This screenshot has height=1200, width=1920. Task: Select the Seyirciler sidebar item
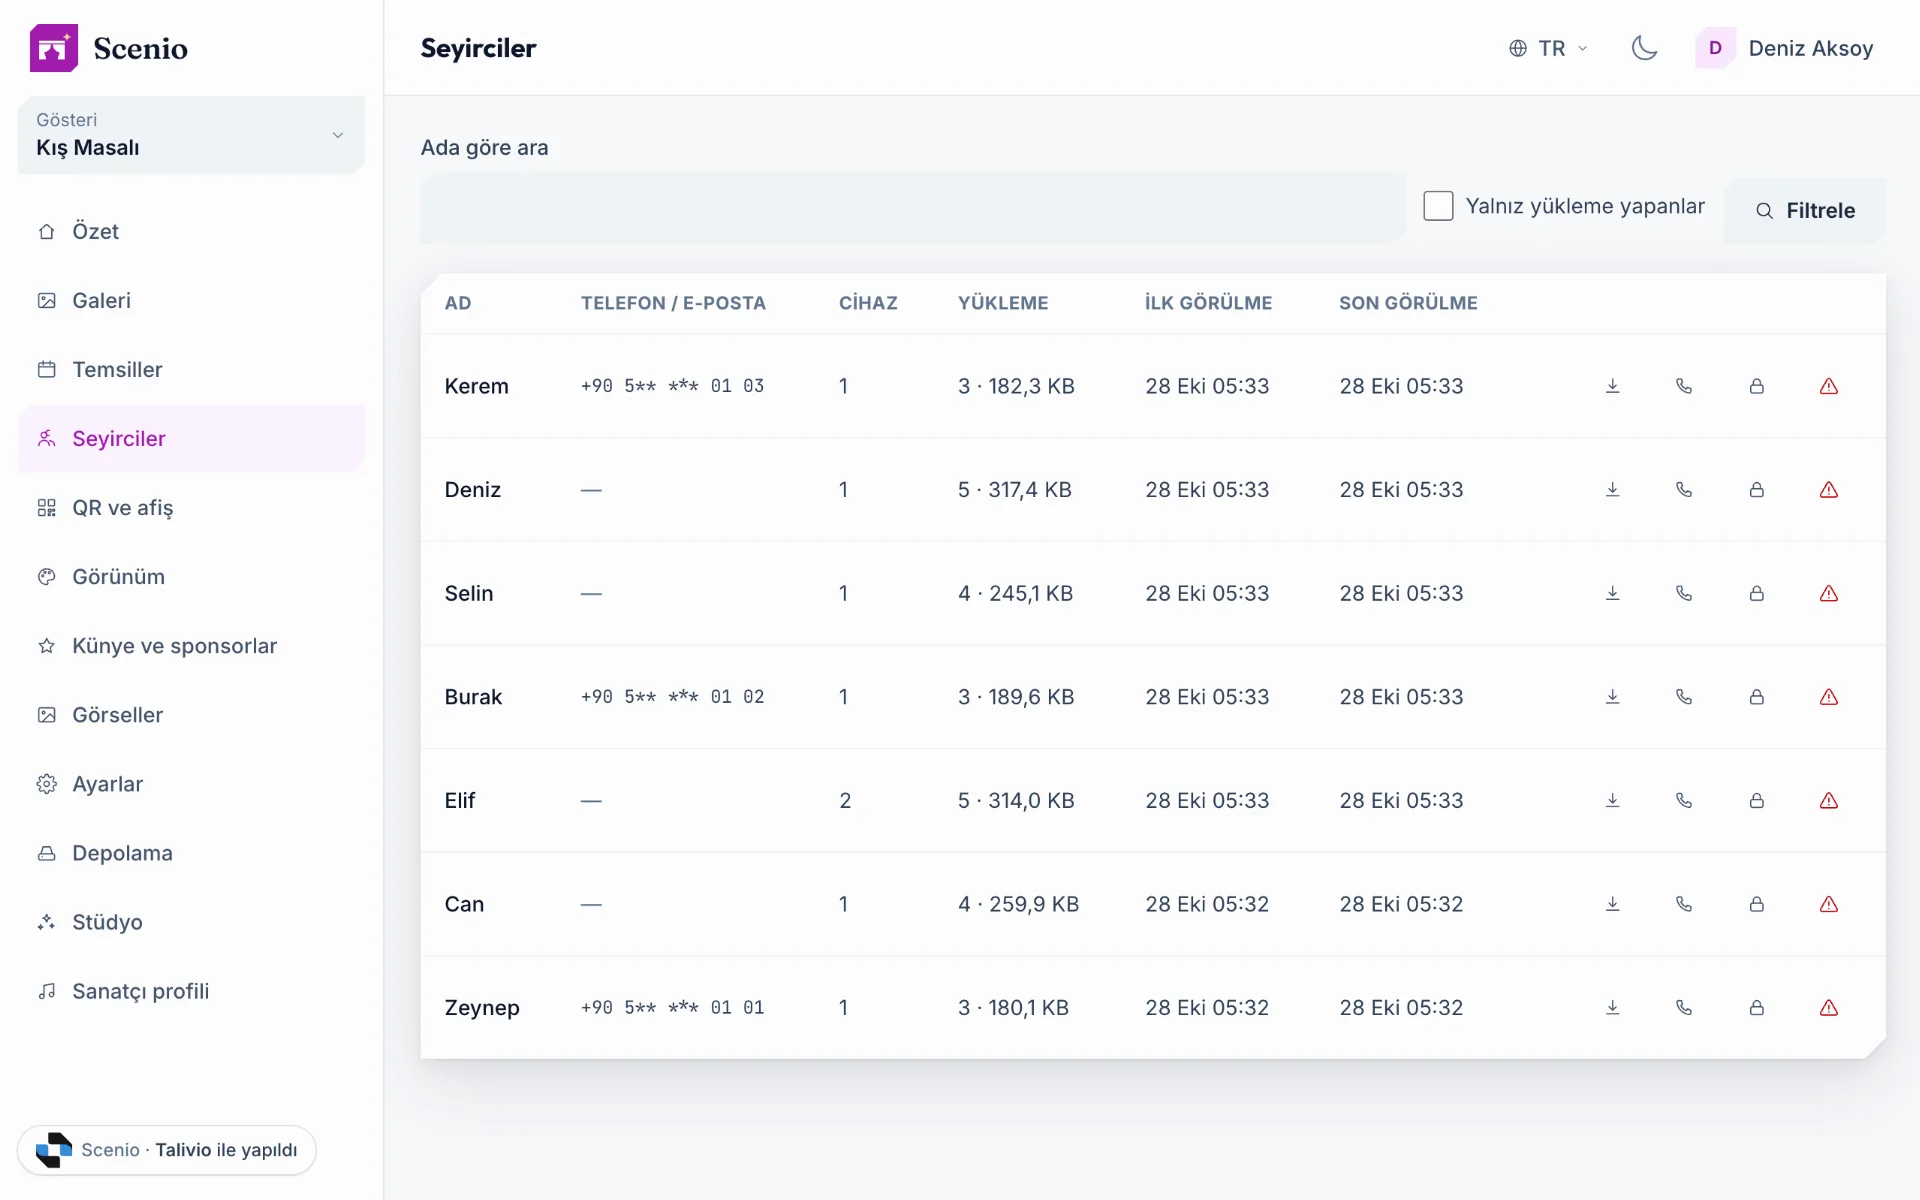(x=191, y=438)
